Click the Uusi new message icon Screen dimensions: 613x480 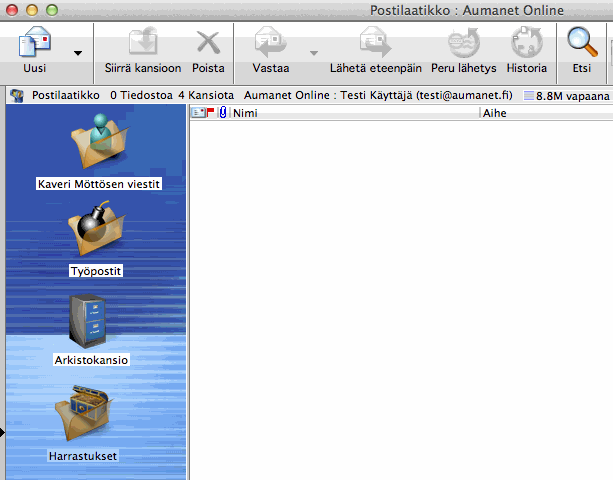pos(35,45)
